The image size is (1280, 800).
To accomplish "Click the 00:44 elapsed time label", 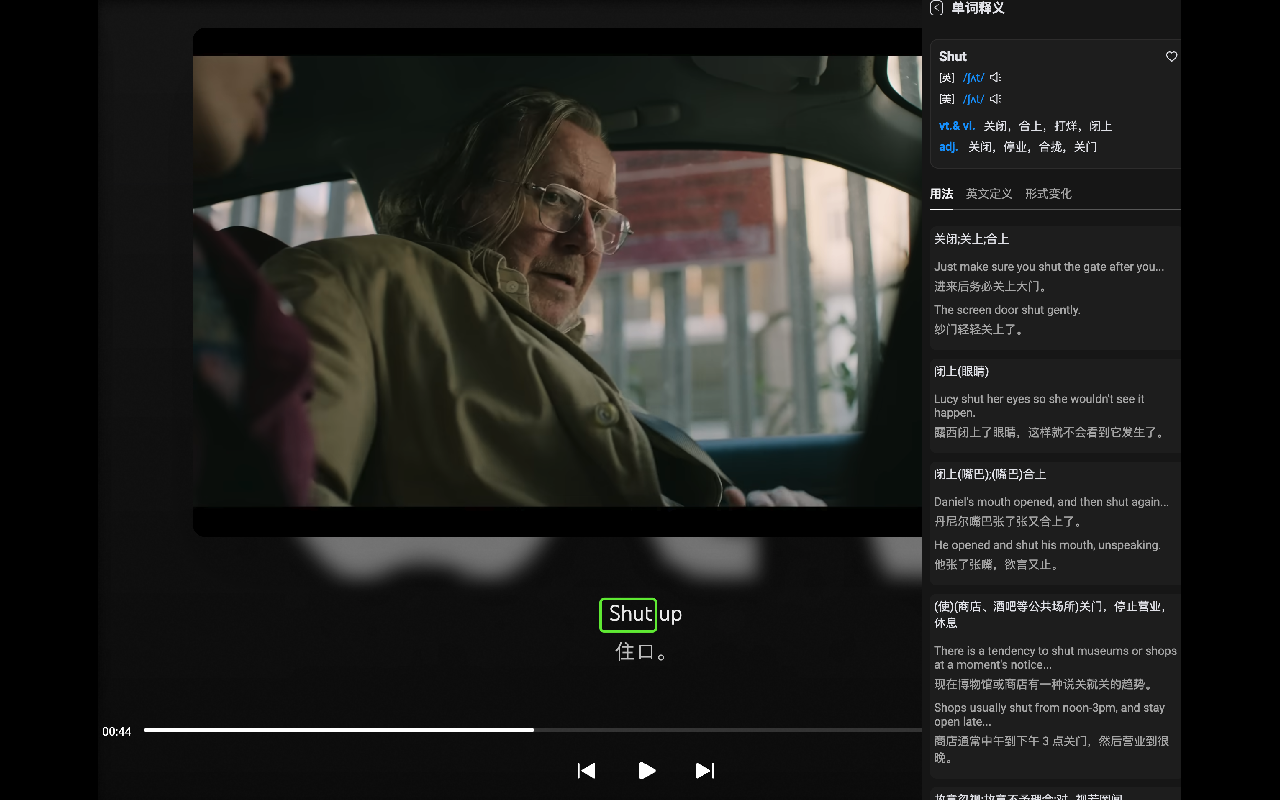I will 117,732.
